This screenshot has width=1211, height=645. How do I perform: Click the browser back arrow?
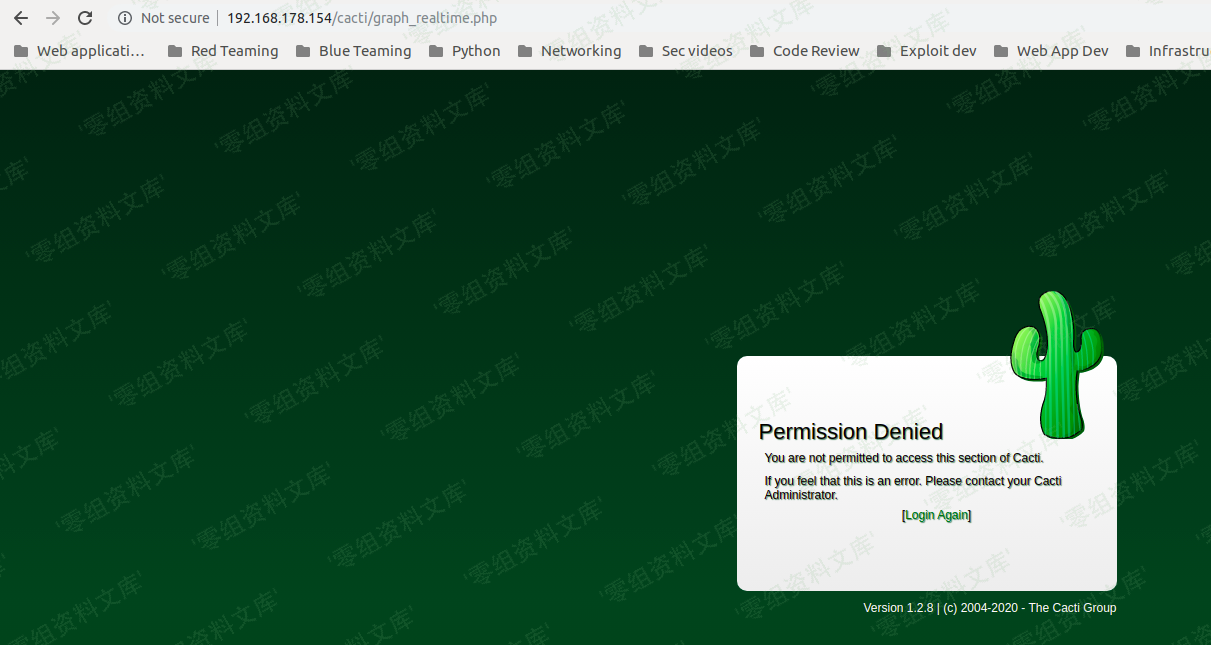point(21,18)
